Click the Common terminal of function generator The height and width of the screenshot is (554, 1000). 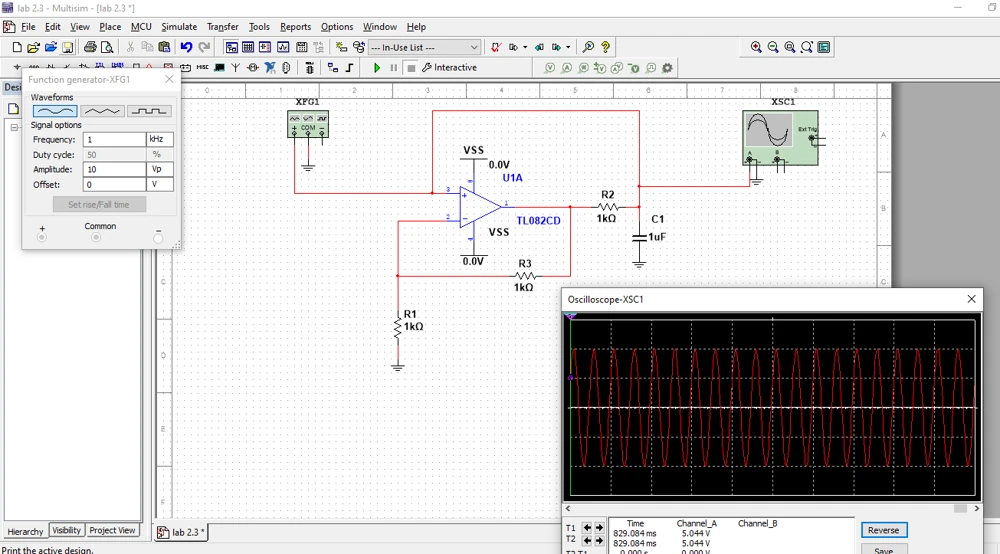pyautogui.click(x=96, y=238)
